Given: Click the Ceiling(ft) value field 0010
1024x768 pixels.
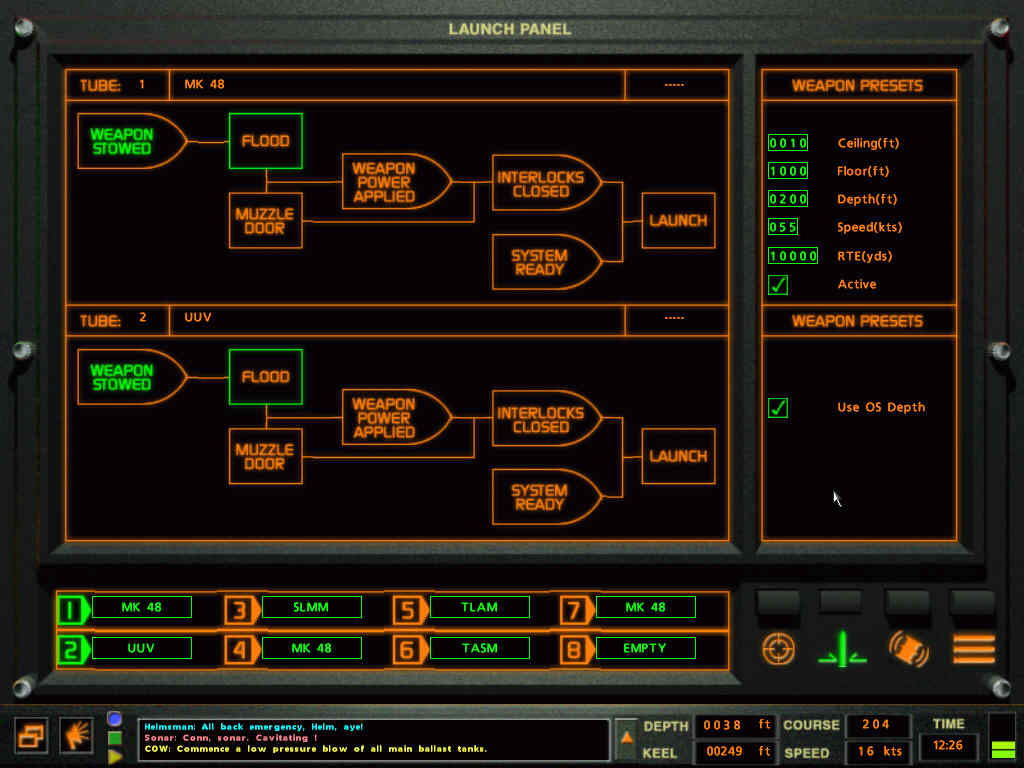Looking at the screenshot, I should click(788, 143).
